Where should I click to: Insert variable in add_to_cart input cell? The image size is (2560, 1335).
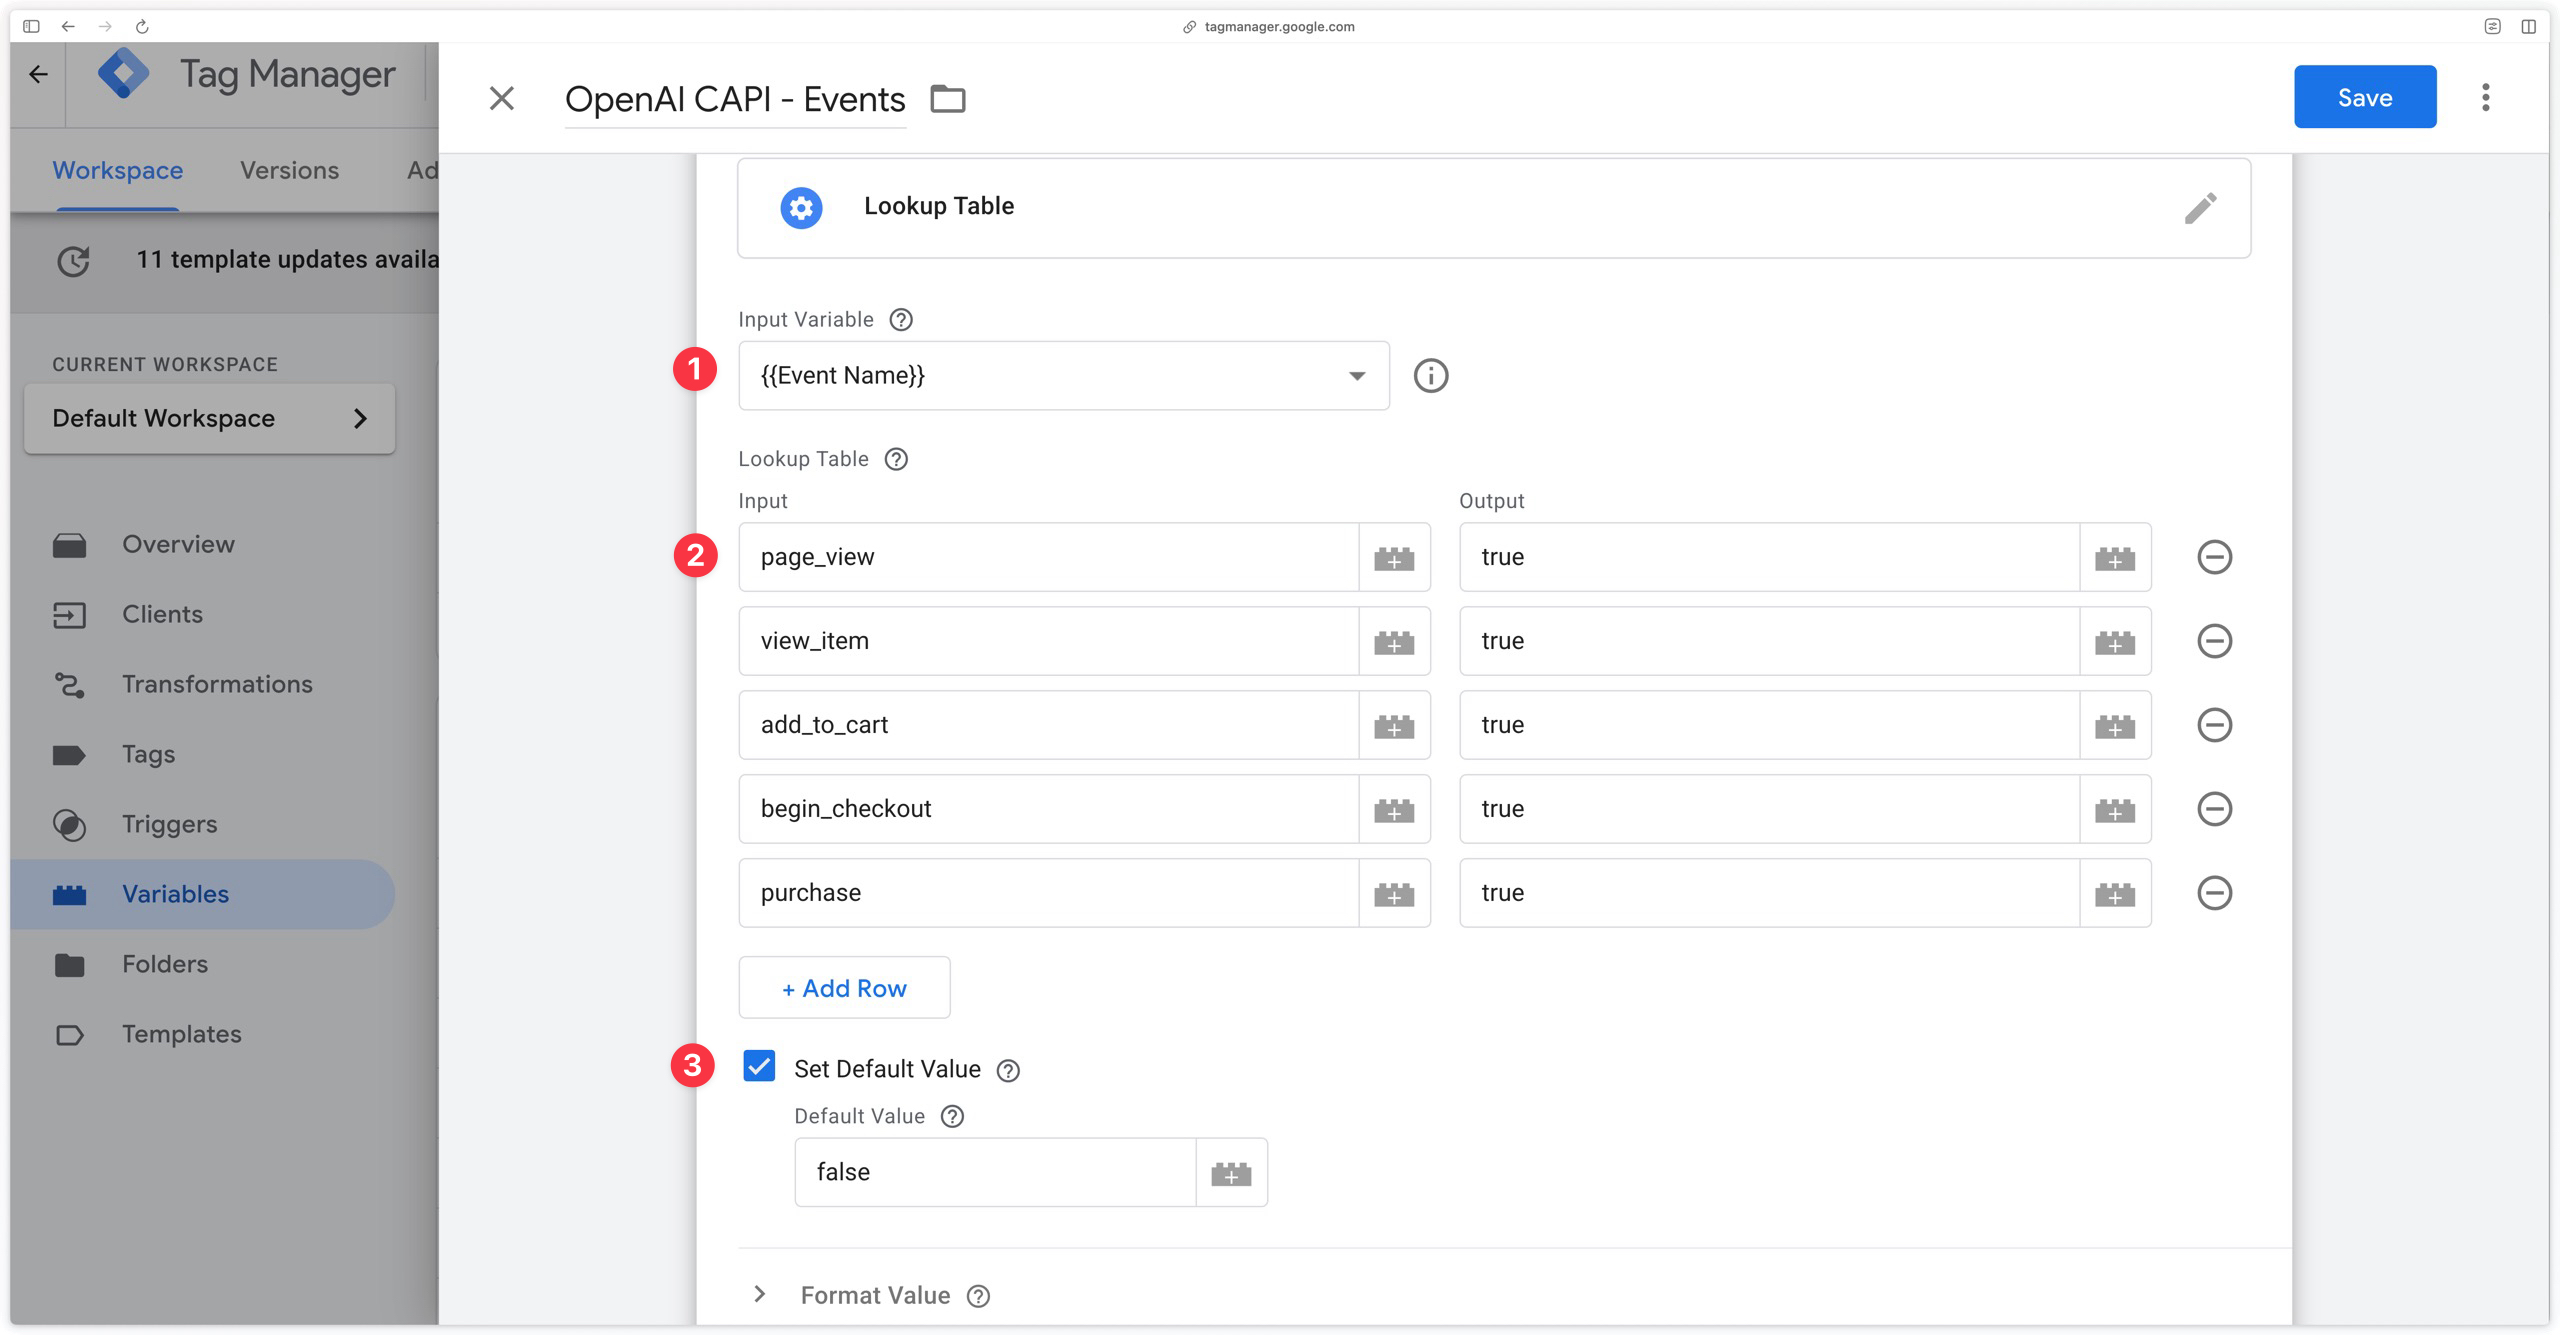(1394, 725)
